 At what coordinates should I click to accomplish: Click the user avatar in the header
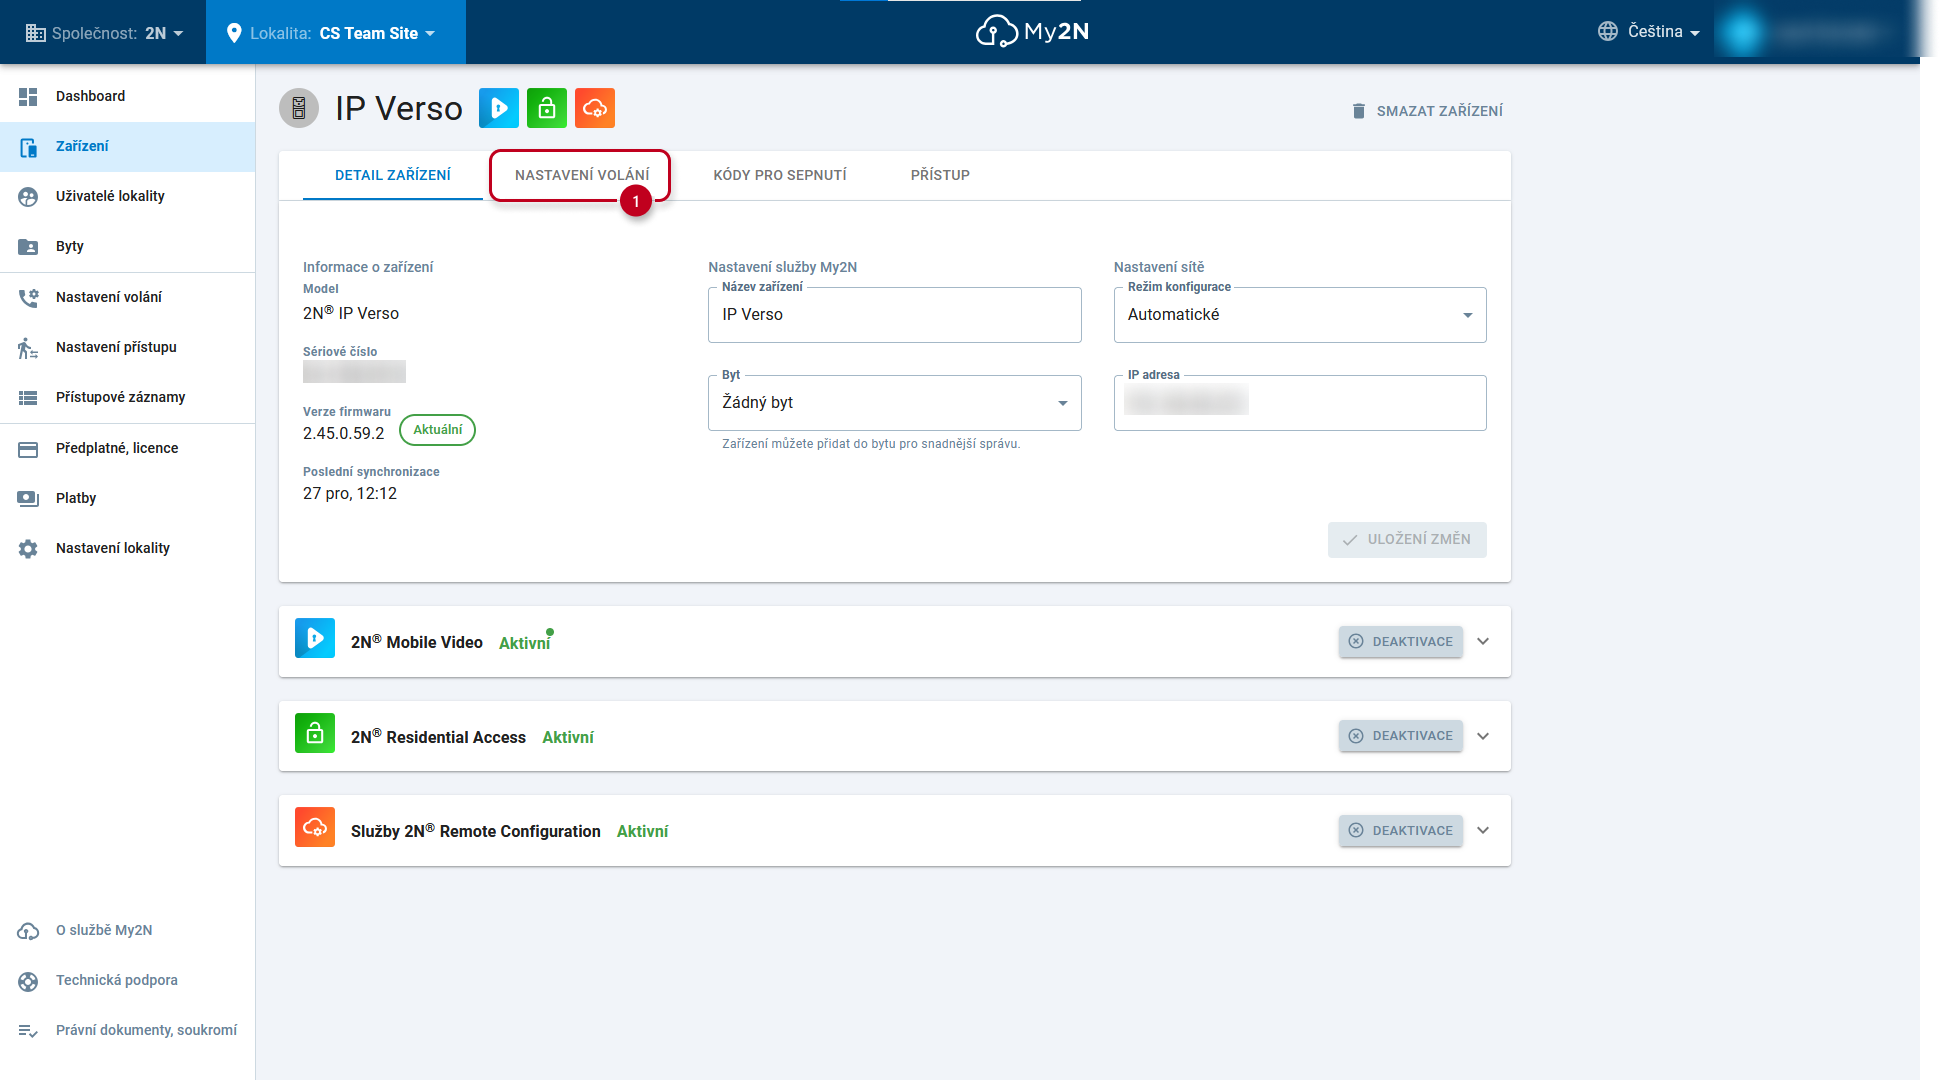[x=1743, y=32]
